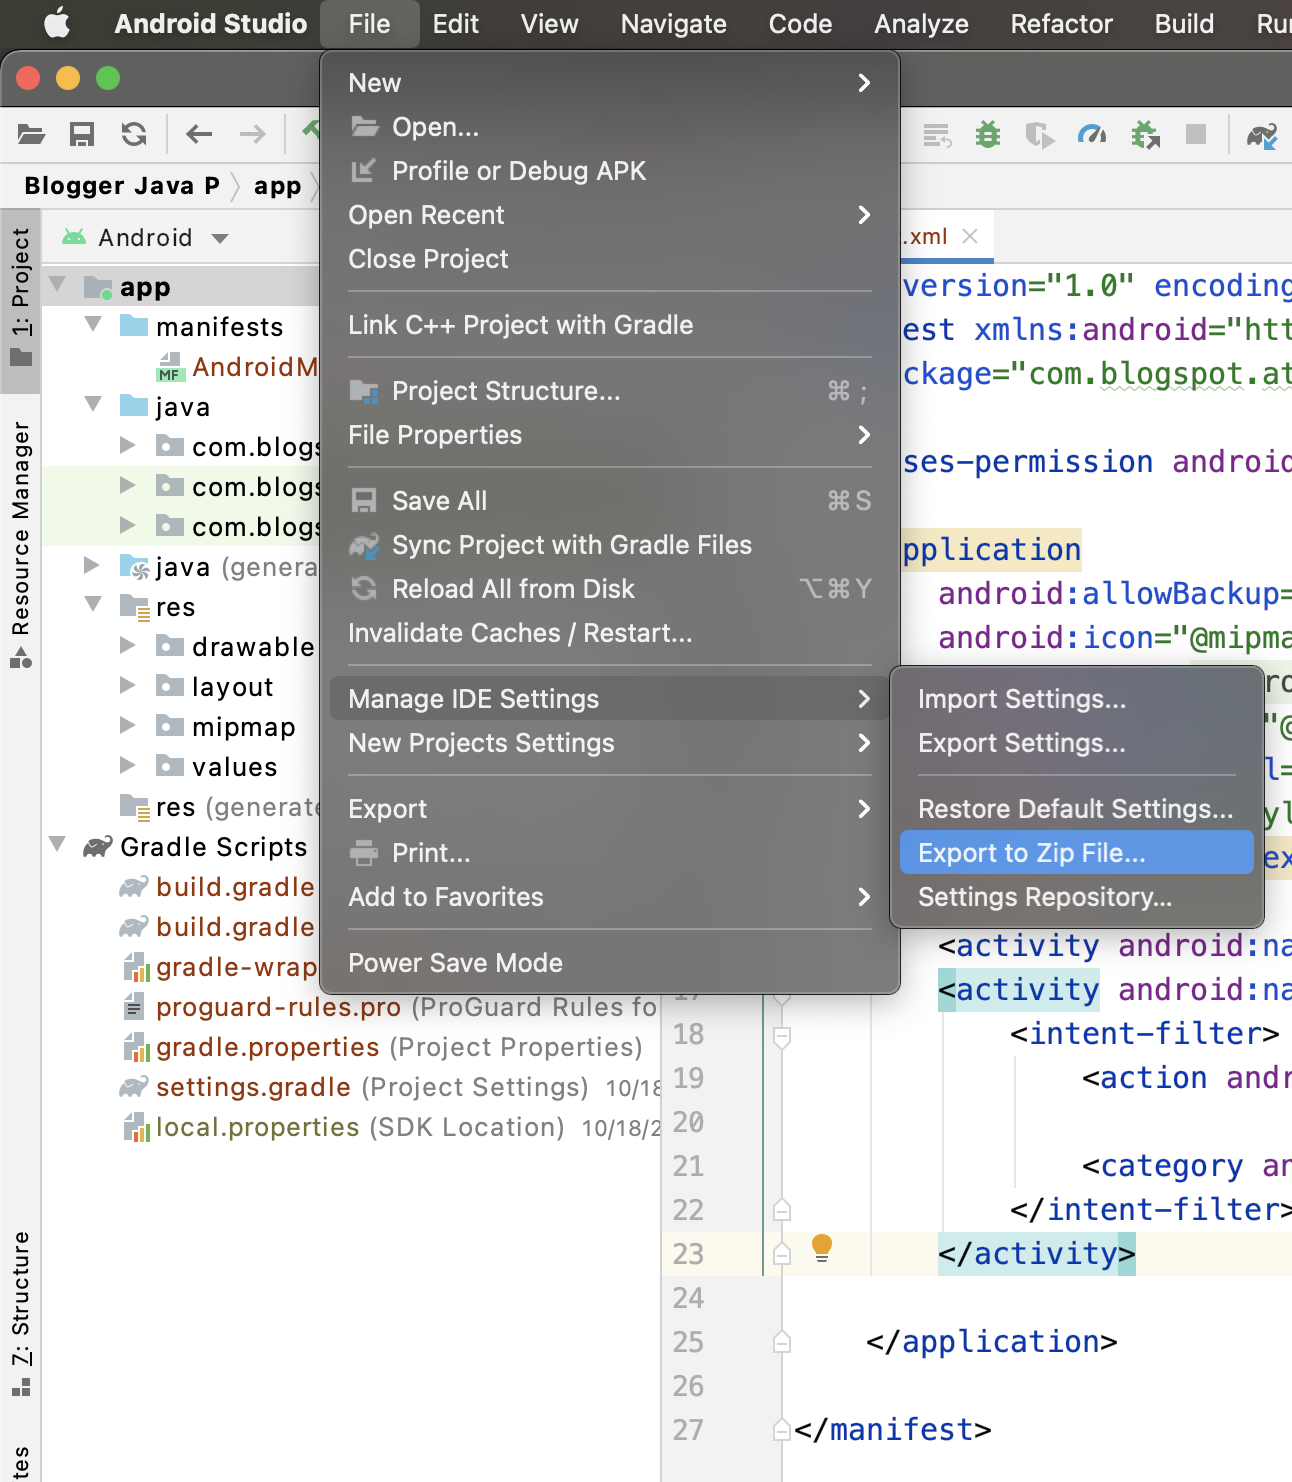Expand the values folder
The height and width of the screenshot is (1482, 1292).
(127, 765)
